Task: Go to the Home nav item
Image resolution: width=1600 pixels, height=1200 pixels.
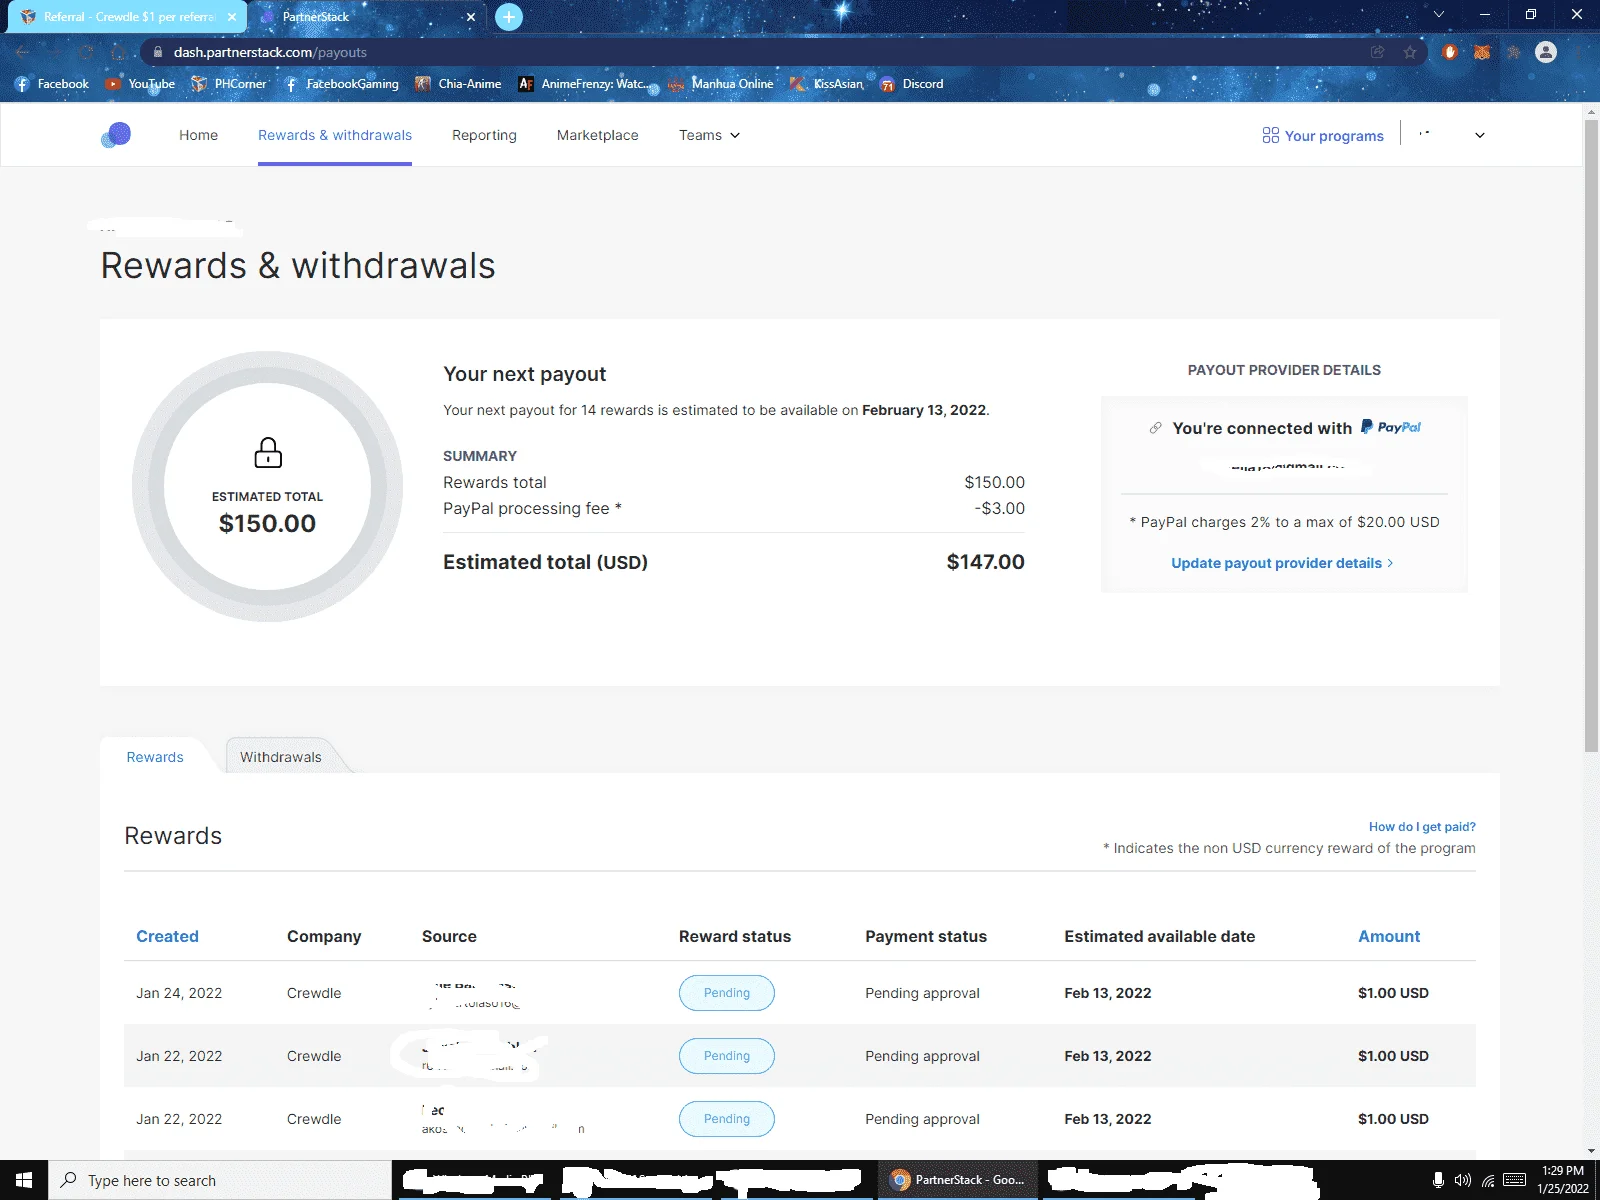Action: point(198,135)
